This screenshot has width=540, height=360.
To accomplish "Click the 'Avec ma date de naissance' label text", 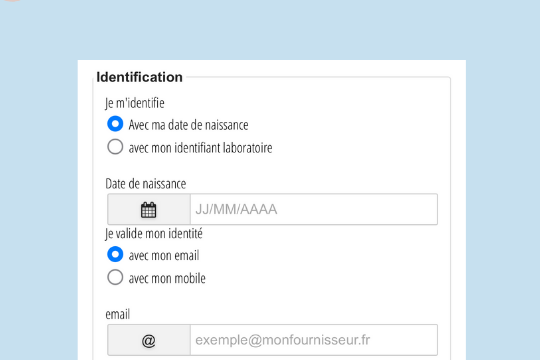I will 188,125.
